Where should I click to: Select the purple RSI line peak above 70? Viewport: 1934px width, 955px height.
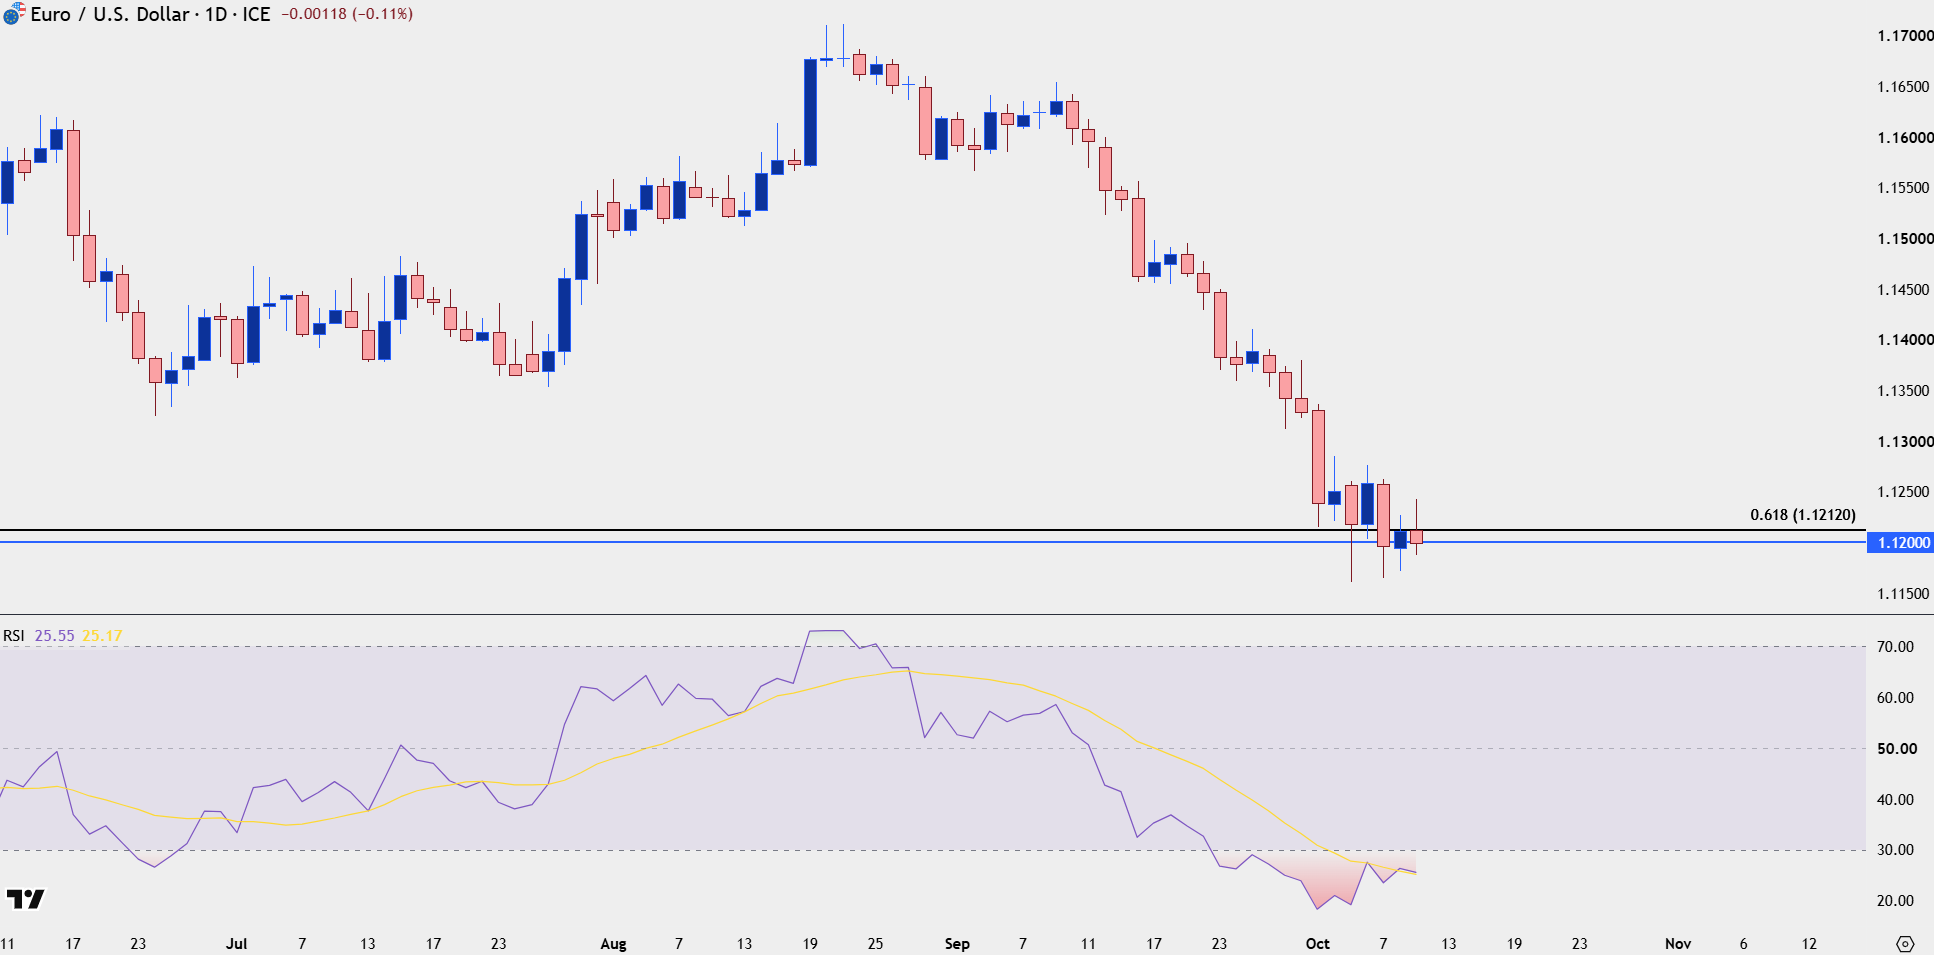826,631
